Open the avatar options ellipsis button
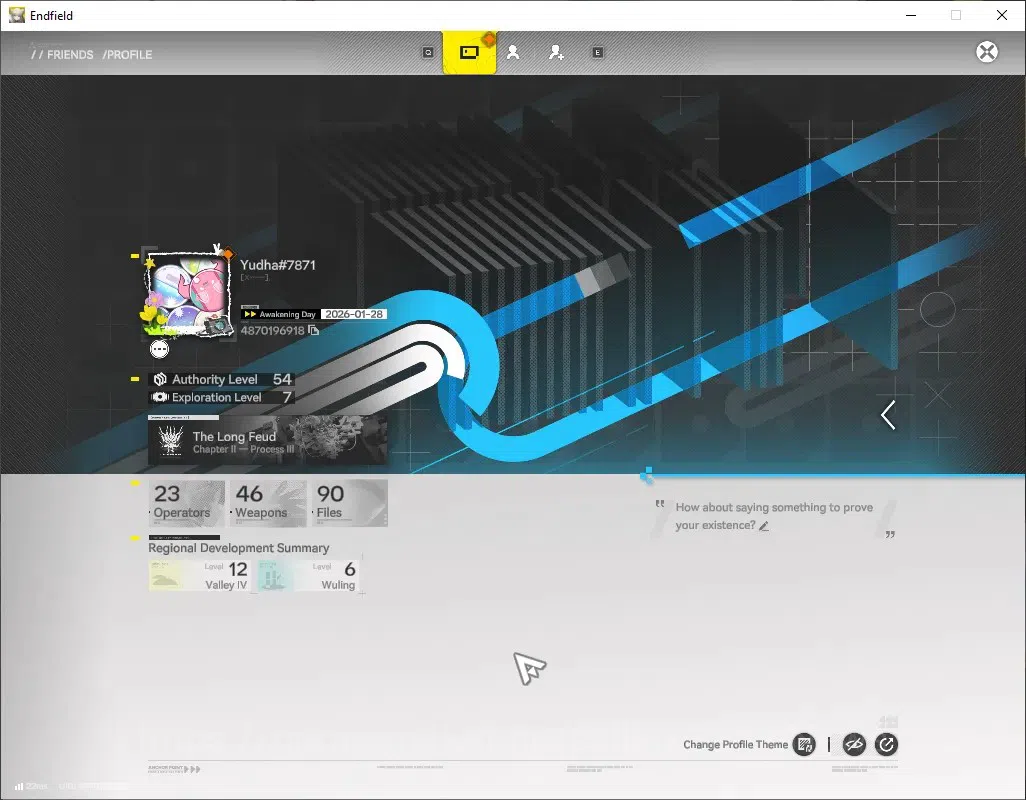Viewport: 1026px width, 800px height. pyautogui.click(x=160, y=349)
